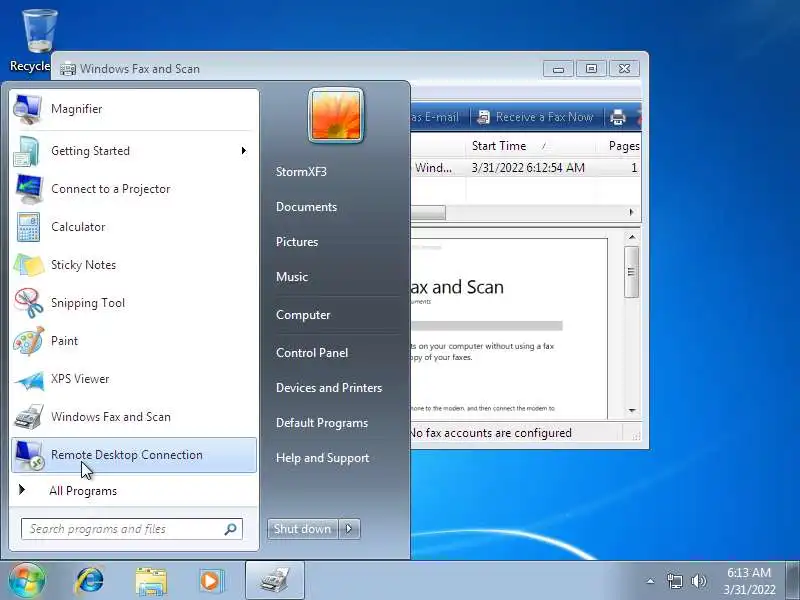The height and width of the screenshot is (600, 800).
Task: Click the Pages column header
Action: [619, 146]
